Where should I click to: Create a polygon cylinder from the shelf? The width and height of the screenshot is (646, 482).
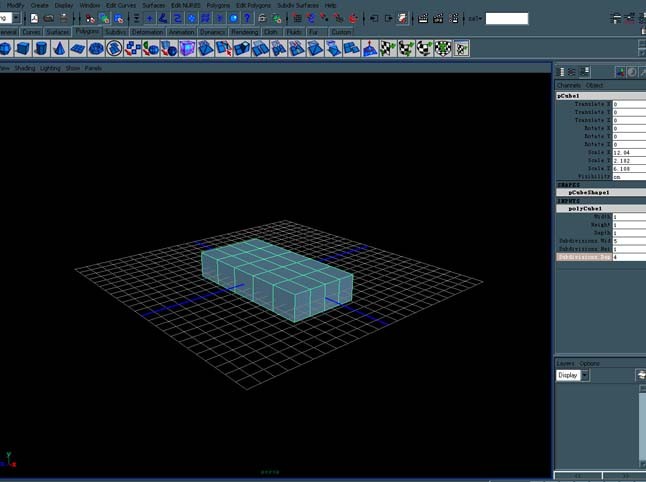pyautogui.click(x=41, y=49)
